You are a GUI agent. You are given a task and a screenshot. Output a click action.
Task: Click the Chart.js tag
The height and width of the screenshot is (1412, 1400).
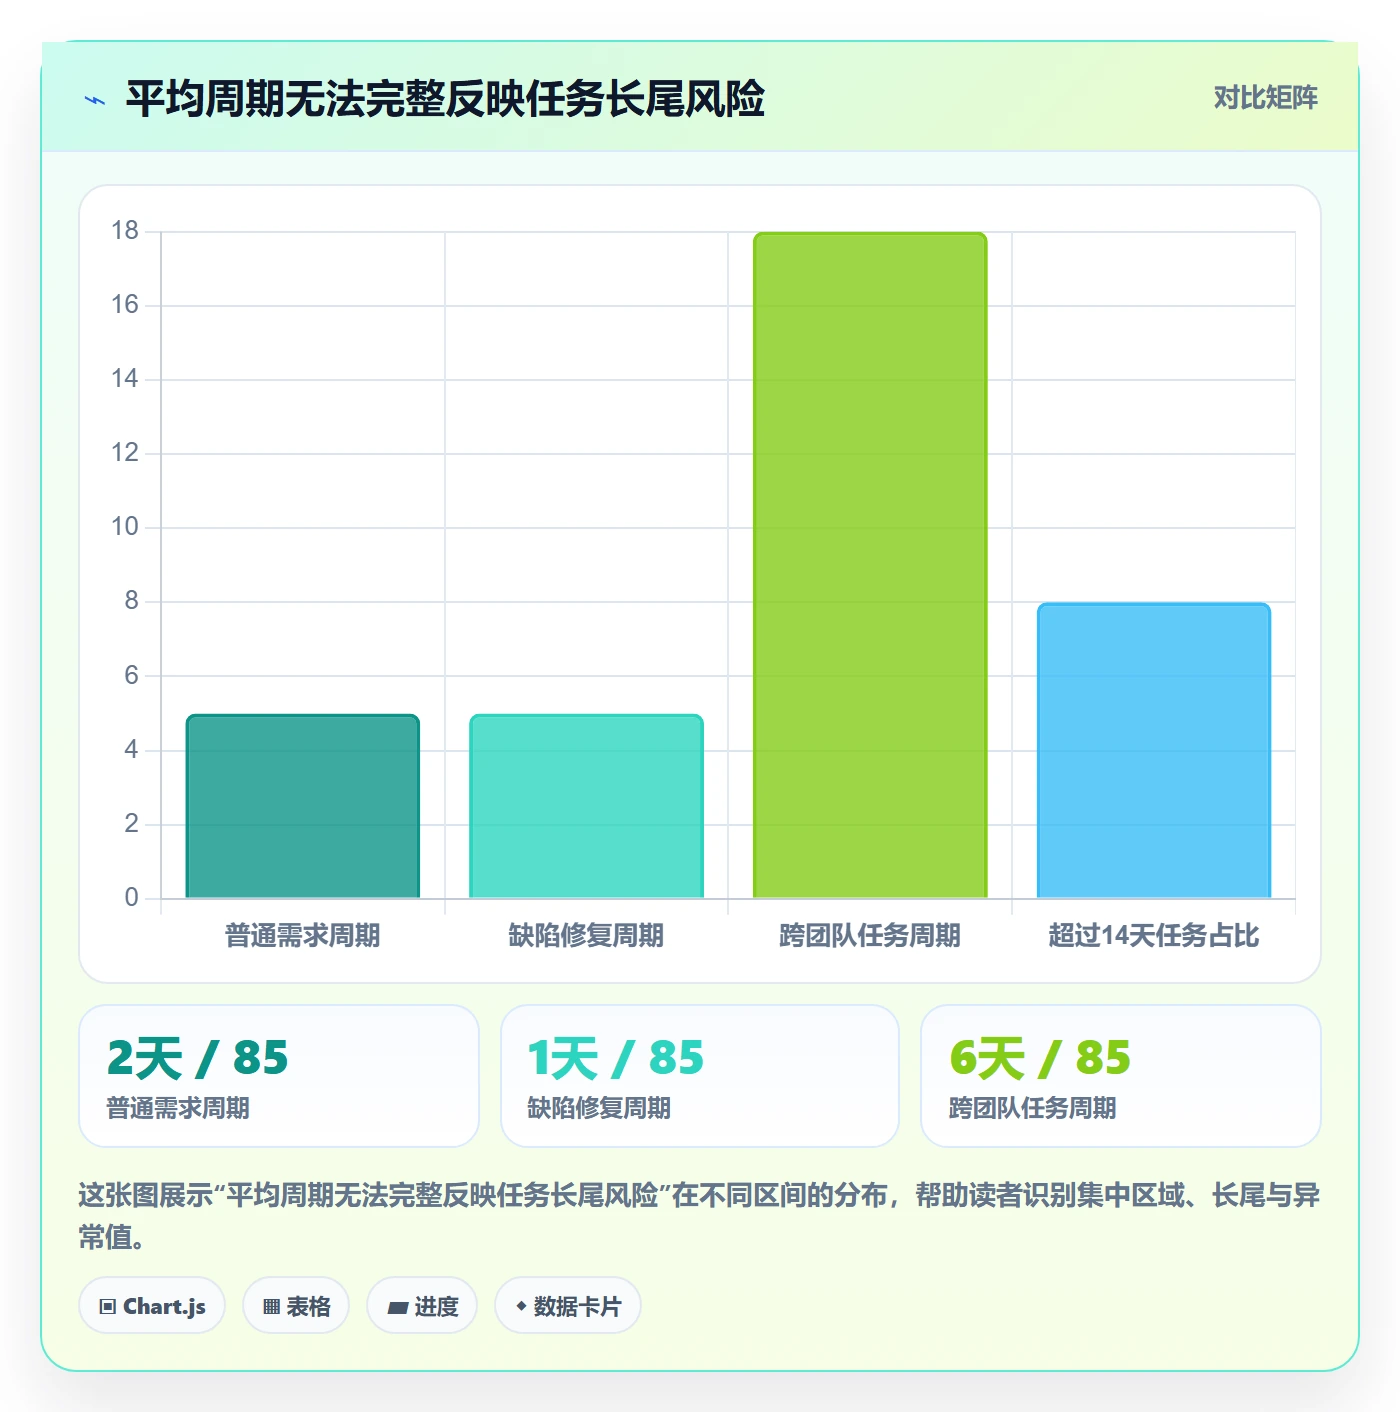[152, 1305]
